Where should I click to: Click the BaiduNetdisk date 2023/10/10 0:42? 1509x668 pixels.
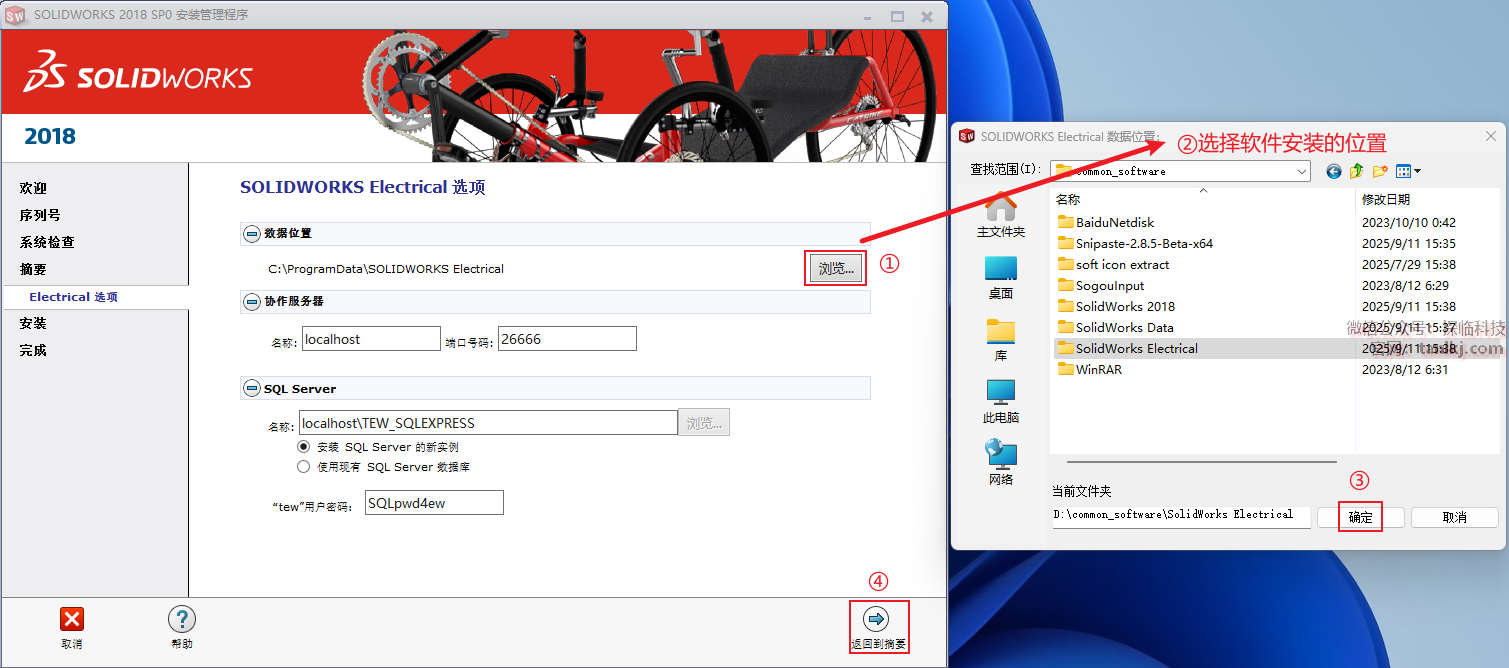pos(1409,222)
